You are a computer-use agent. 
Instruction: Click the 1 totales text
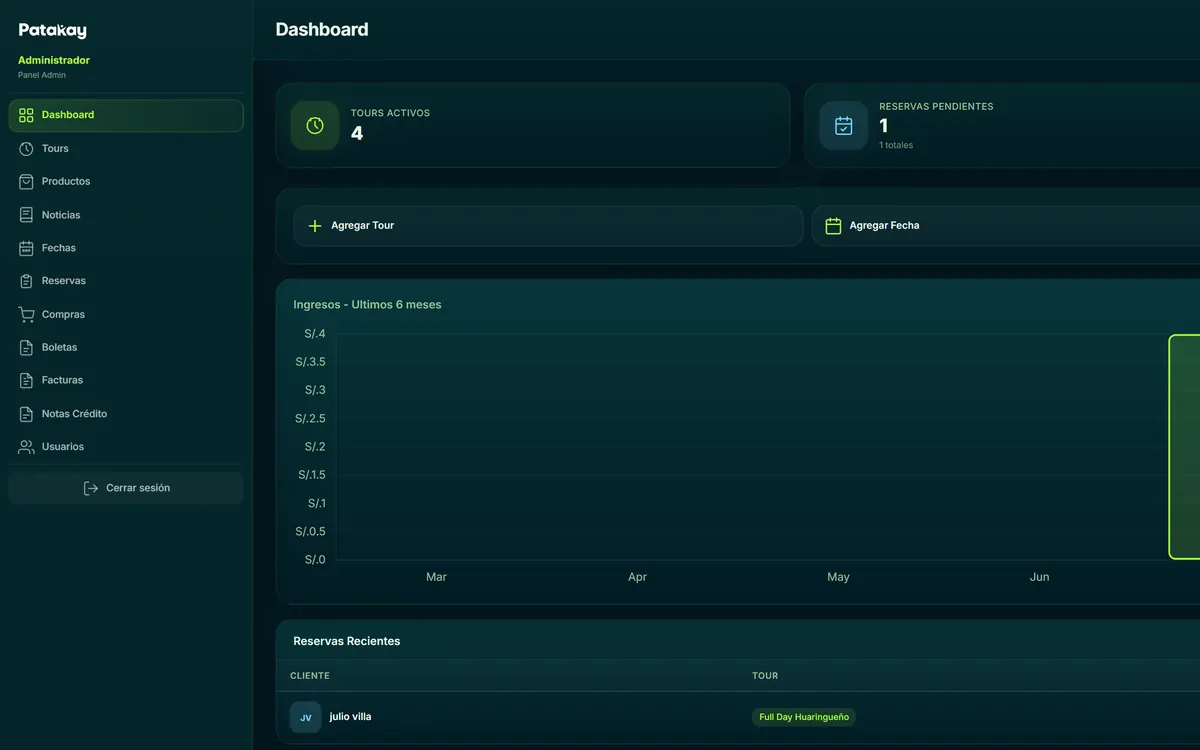pos(896,145)
